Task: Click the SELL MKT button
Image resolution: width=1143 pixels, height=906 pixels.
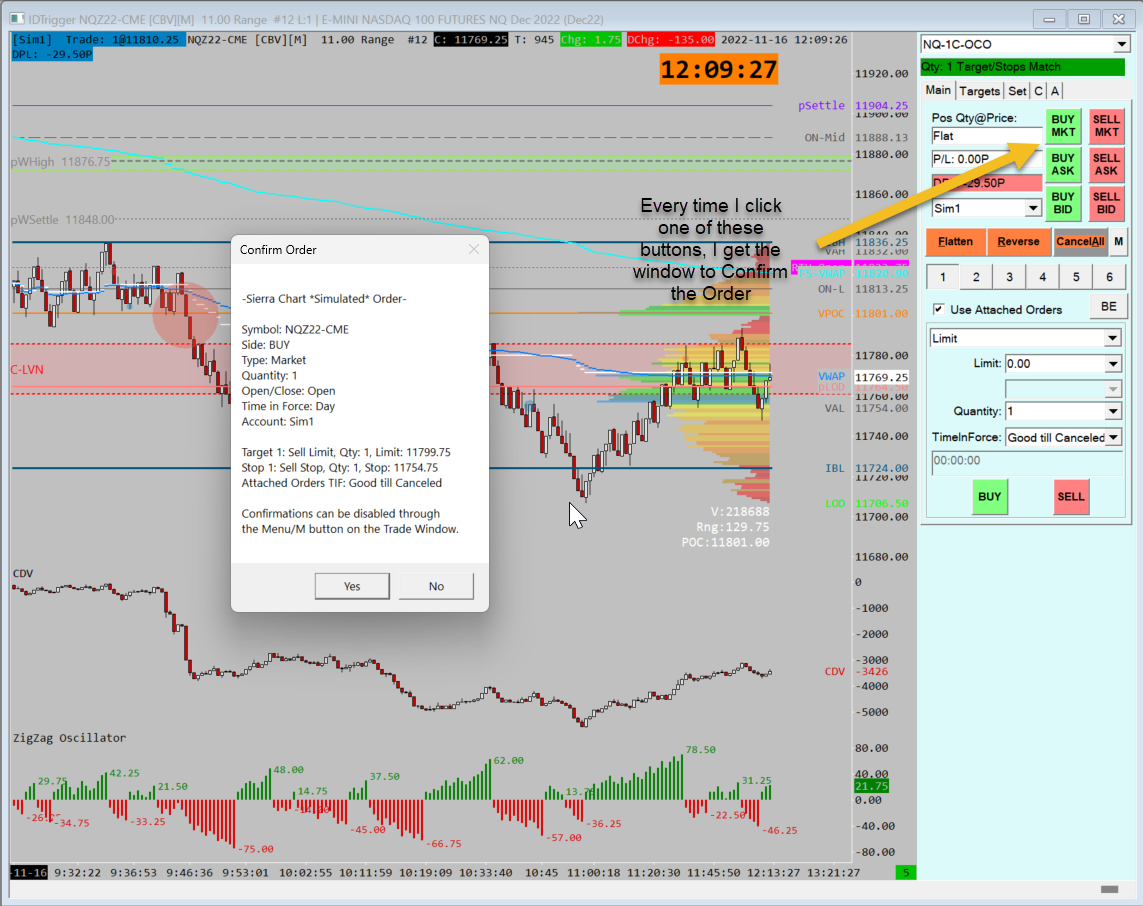Action: tap(1106, 126)
